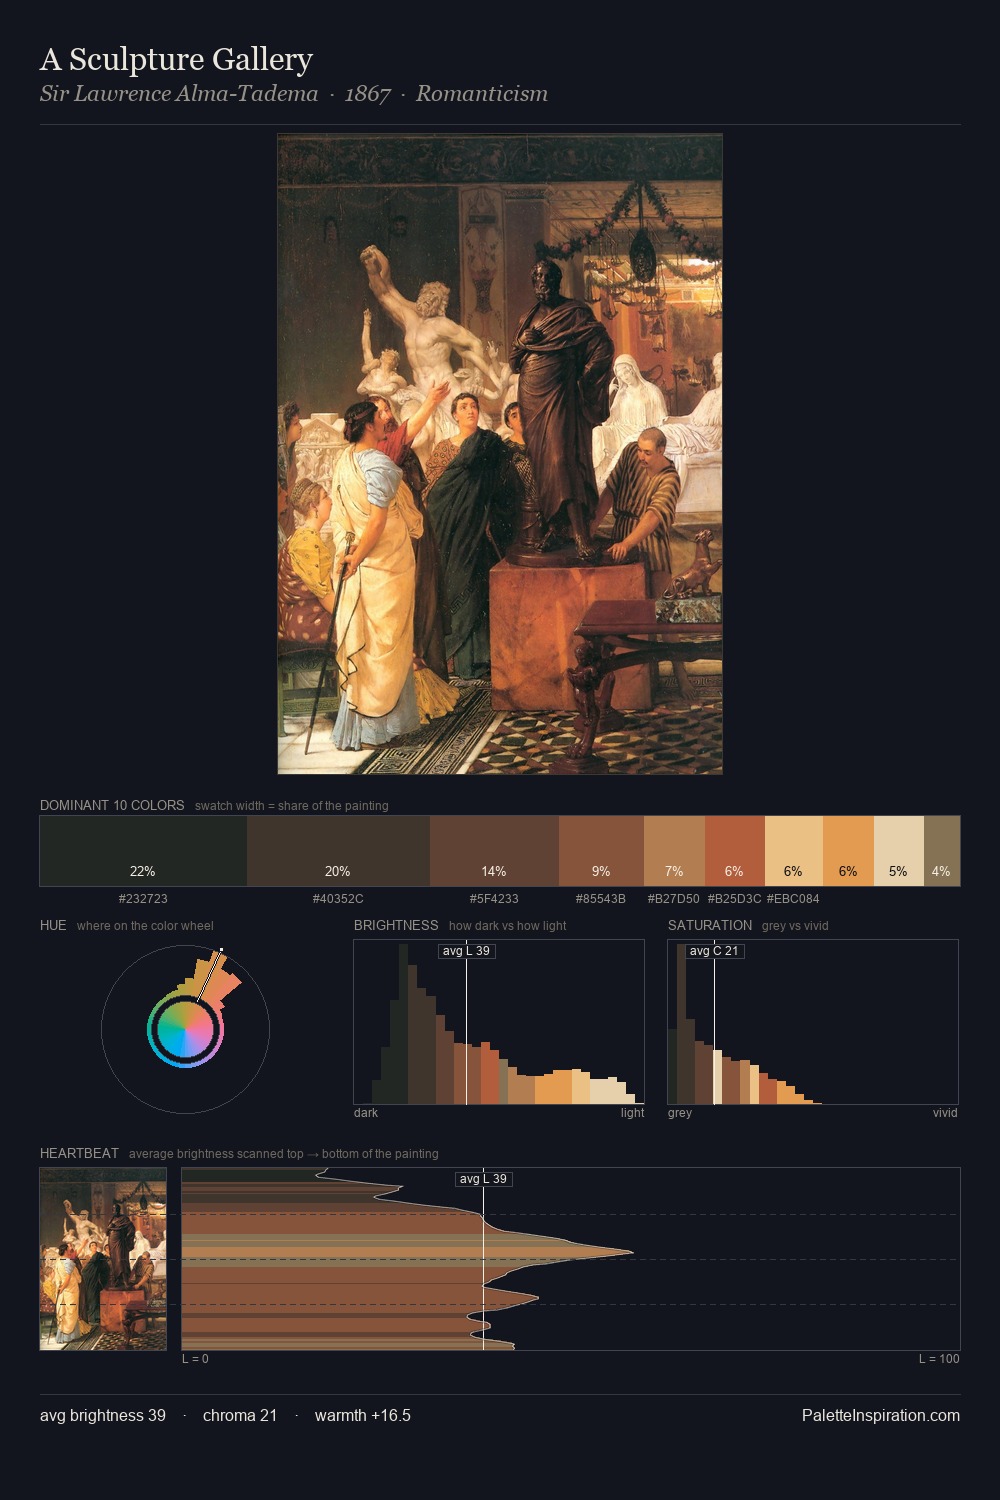Click the "L = 100" axis label
The height and width of the screenshot is (1500, 1000).
pos(939,1359)
